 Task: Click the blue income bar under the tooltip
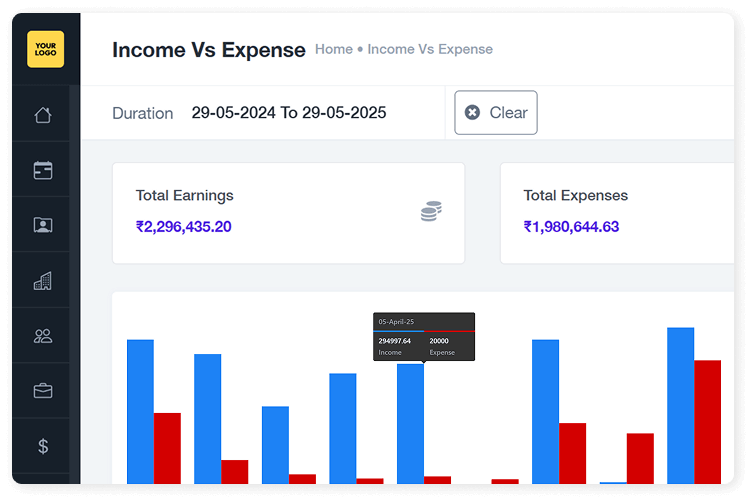pyautogui.click(x=411, y=424)
